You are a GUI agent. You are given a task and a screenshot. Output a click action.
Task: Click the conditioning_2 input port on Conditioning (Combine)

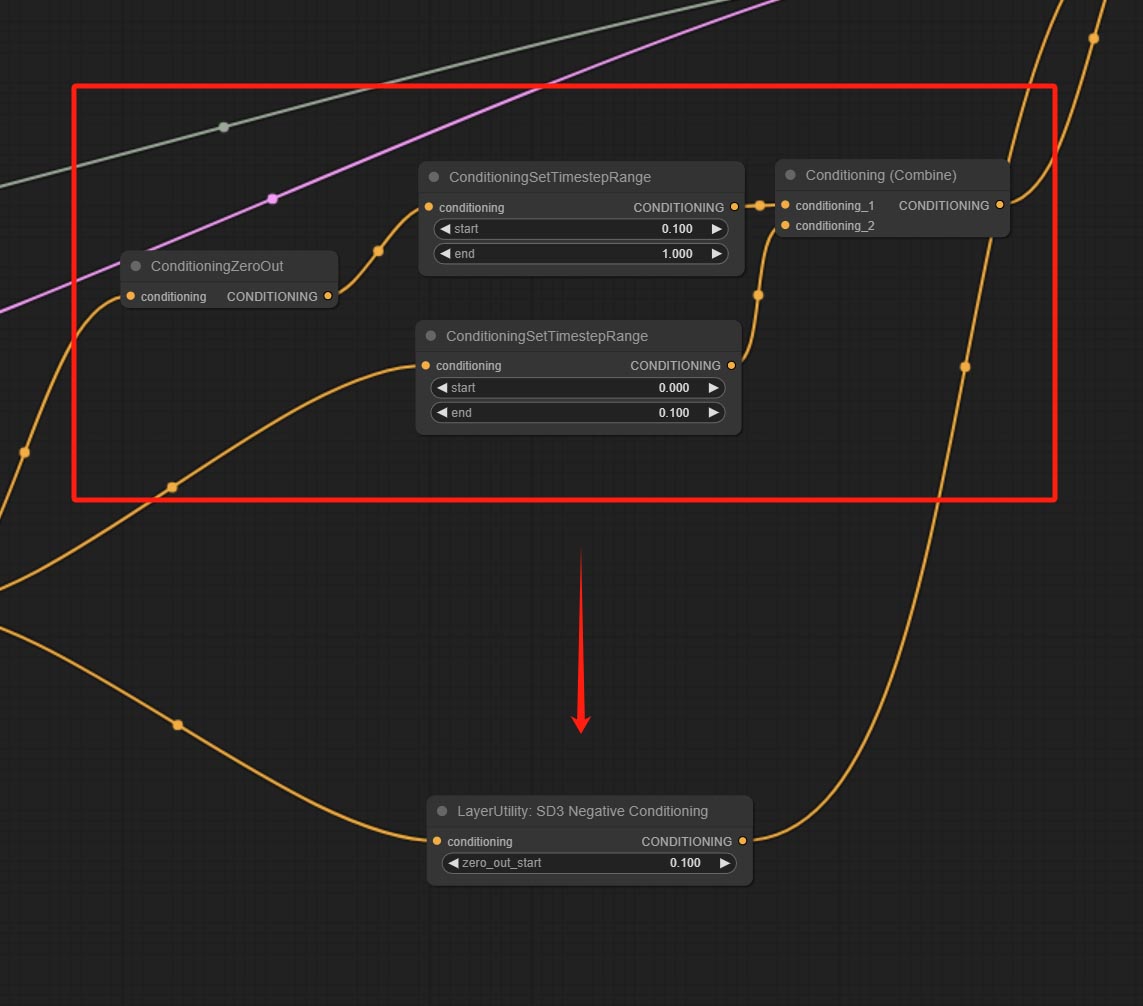click(785, 226)
